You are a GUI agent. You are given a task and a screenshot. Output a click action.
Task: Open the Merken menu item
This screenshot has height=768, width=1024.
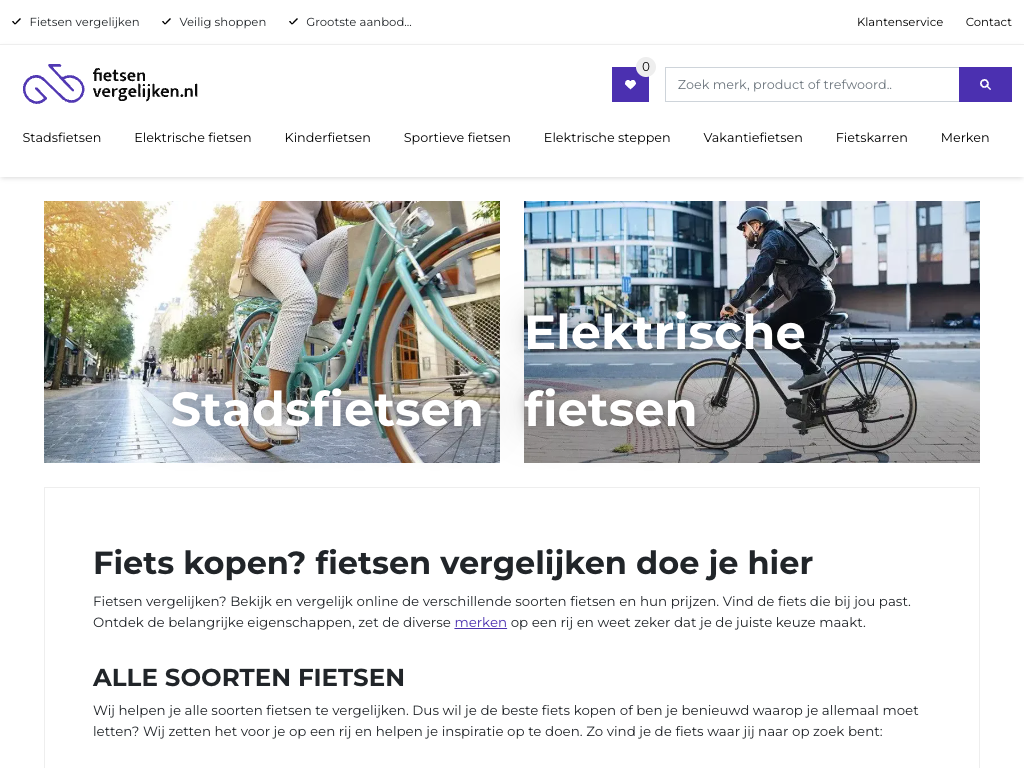click(965, 138)
